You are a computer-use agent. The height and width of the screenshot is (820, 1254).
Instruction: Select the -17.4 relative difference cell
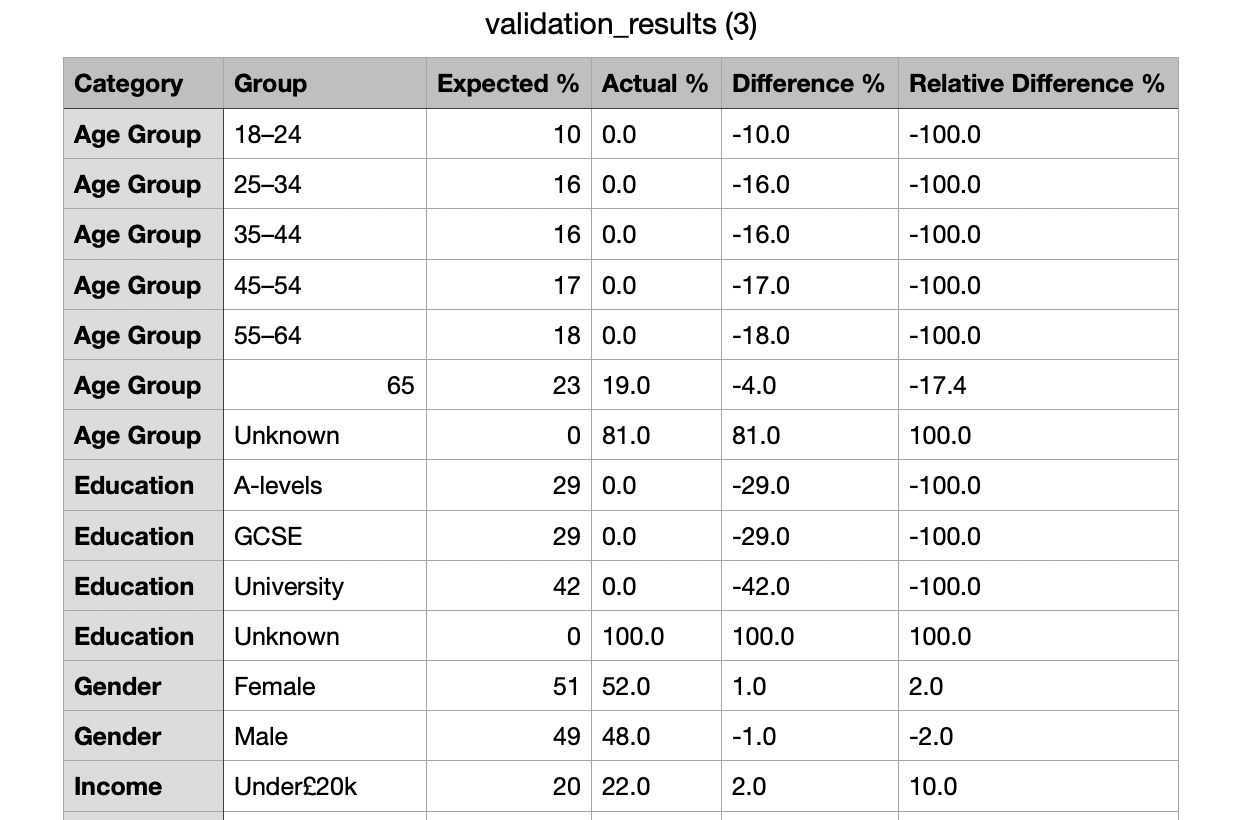pyautogui.click(x=938, y=386)
